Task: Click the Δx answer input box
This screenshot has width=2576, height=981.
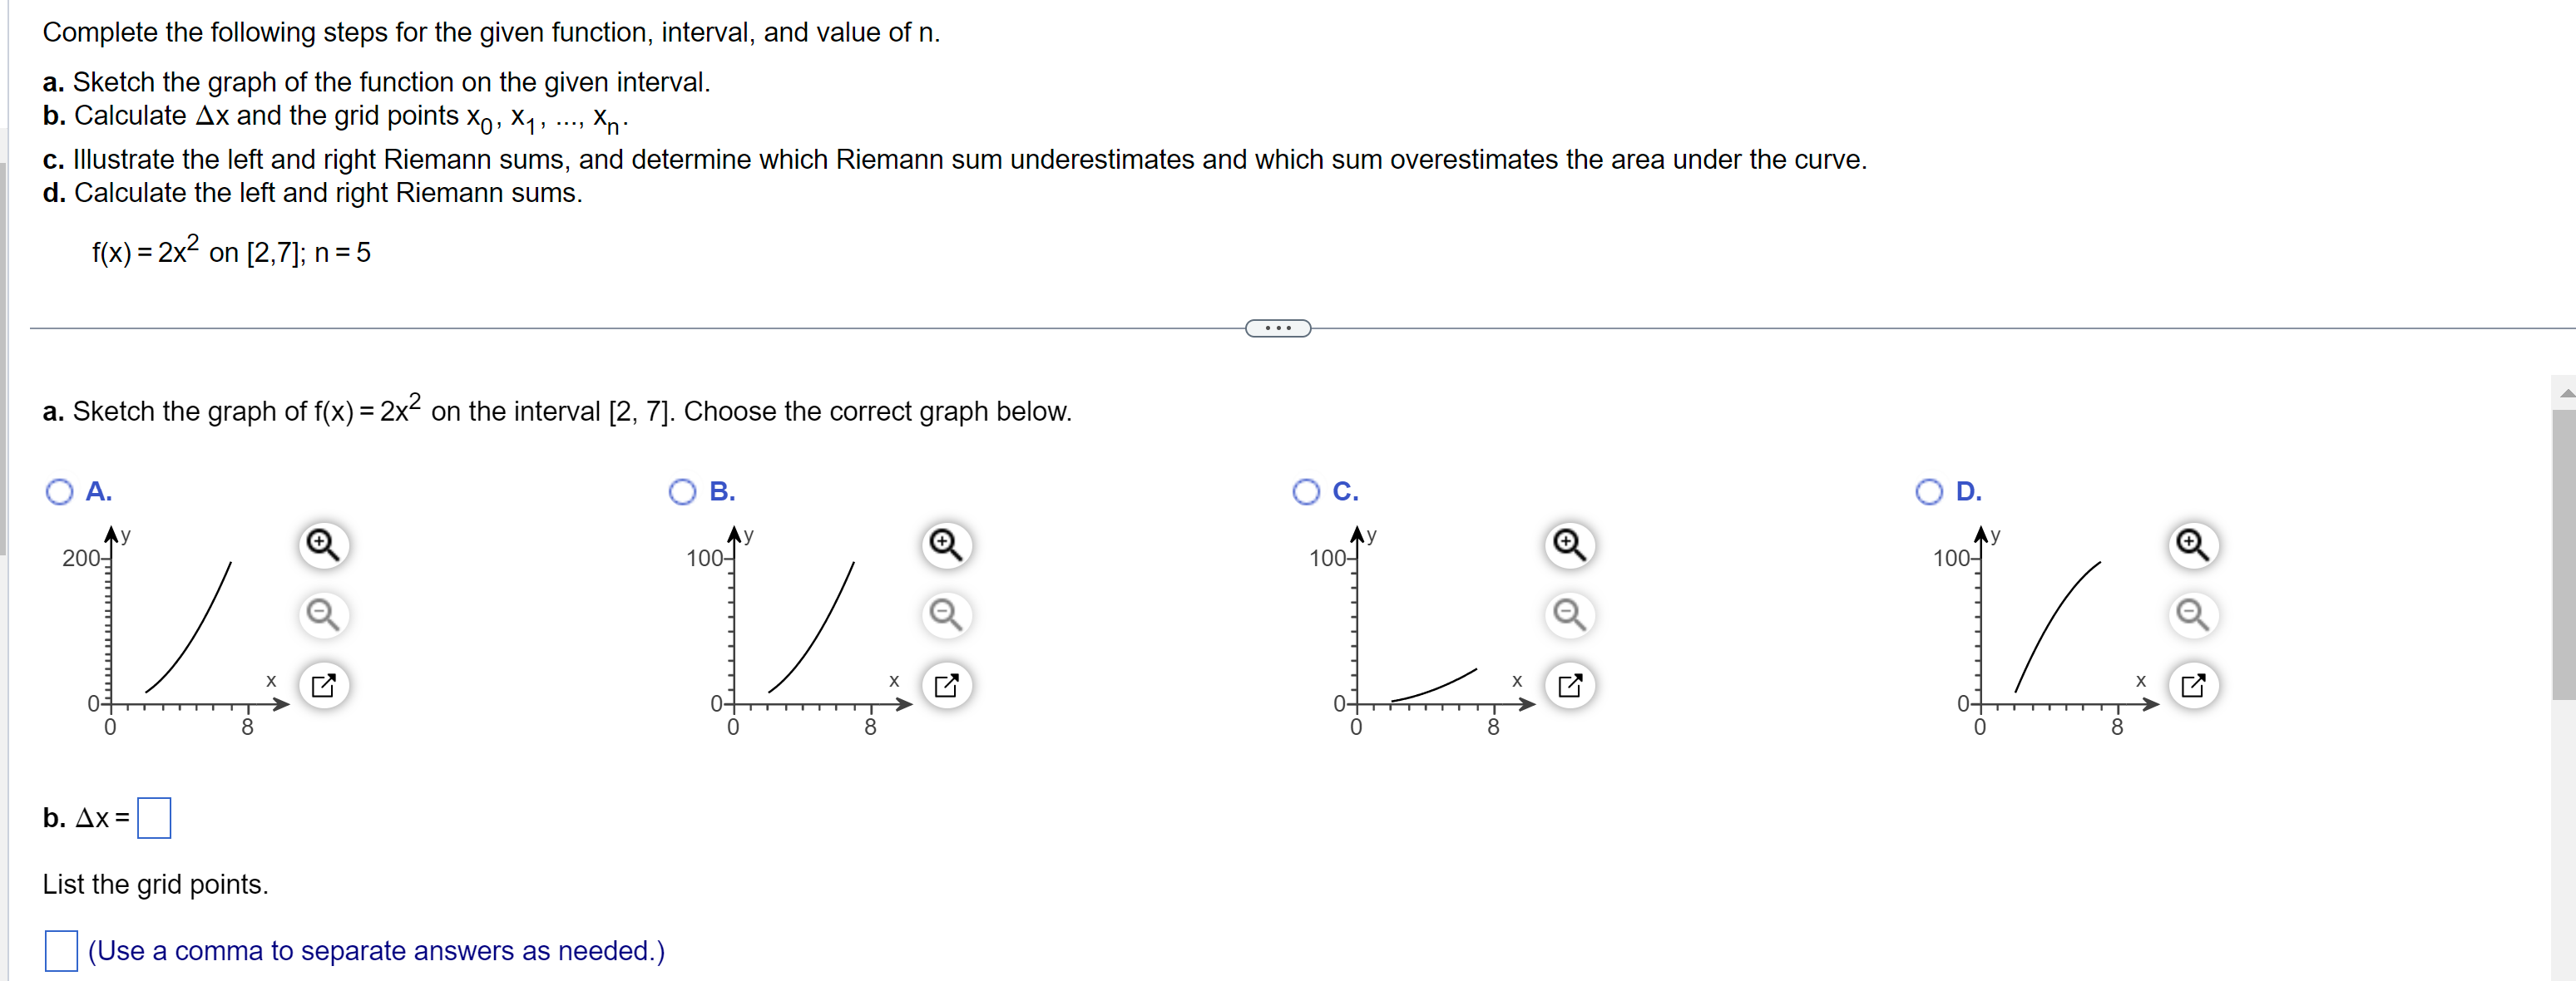Action: 155,817
